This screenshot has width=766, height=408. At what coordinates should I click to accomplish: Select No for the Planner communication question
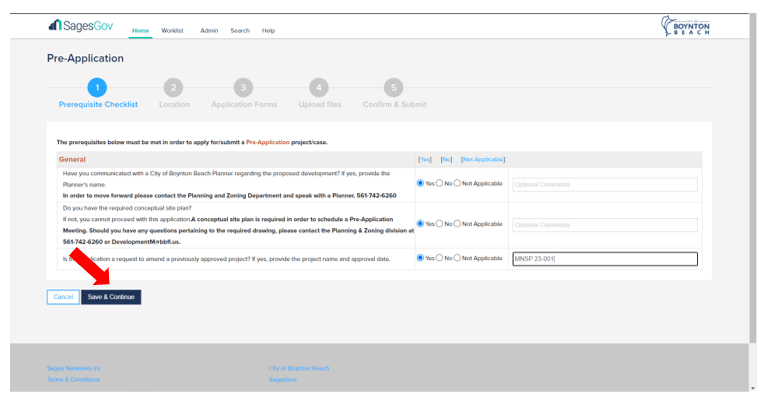[440, 184]
